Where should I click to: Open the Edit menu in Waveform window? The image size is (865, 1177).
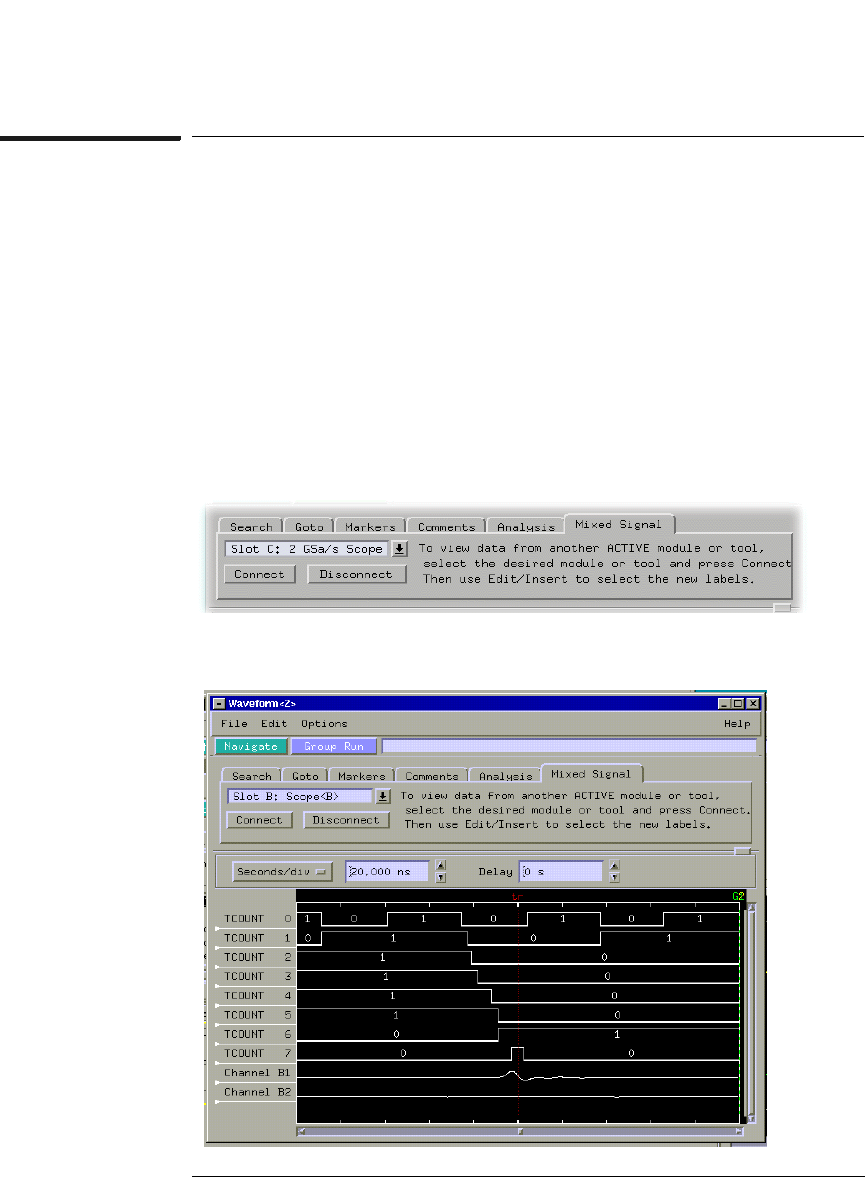[274, 724]
